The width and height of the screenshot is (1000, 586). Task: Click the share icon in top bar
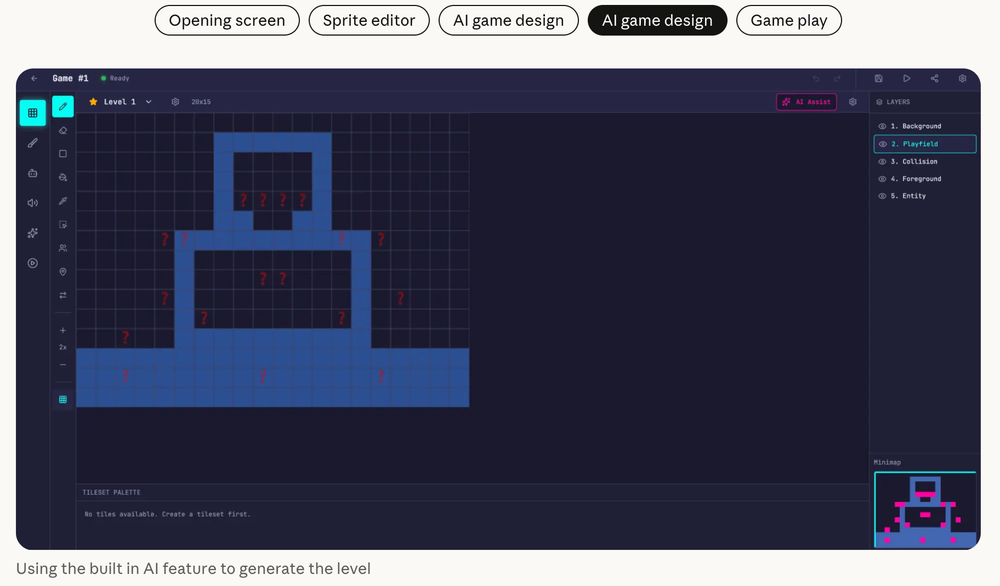coord(934,78)
